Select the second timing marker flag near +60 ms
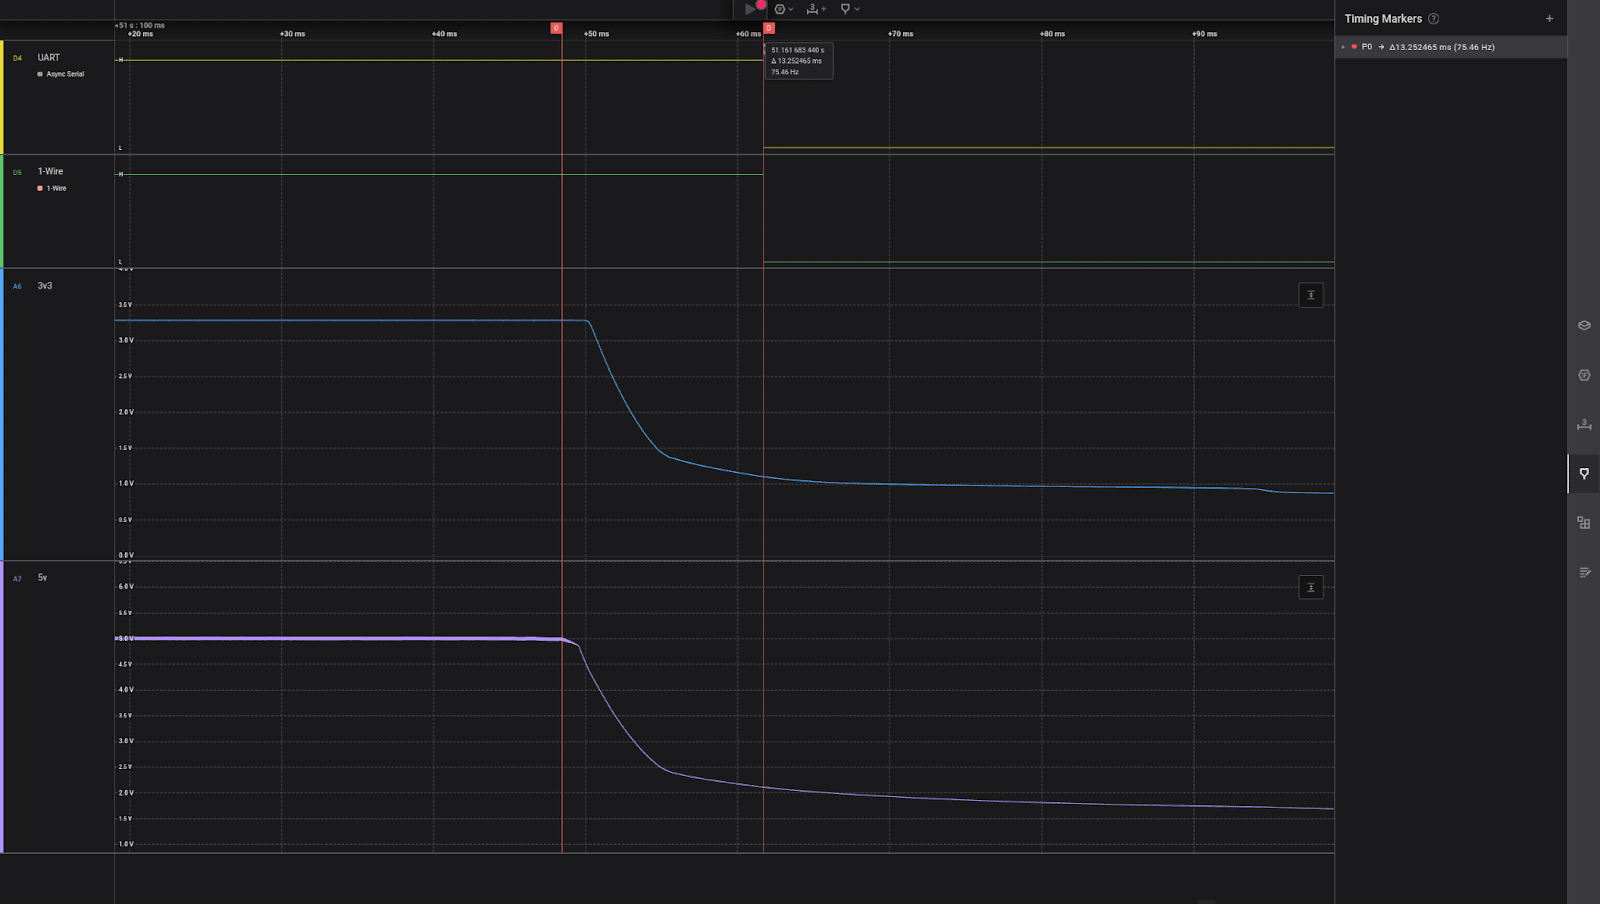Viewport: 1600px width, 904px height. 769,28
